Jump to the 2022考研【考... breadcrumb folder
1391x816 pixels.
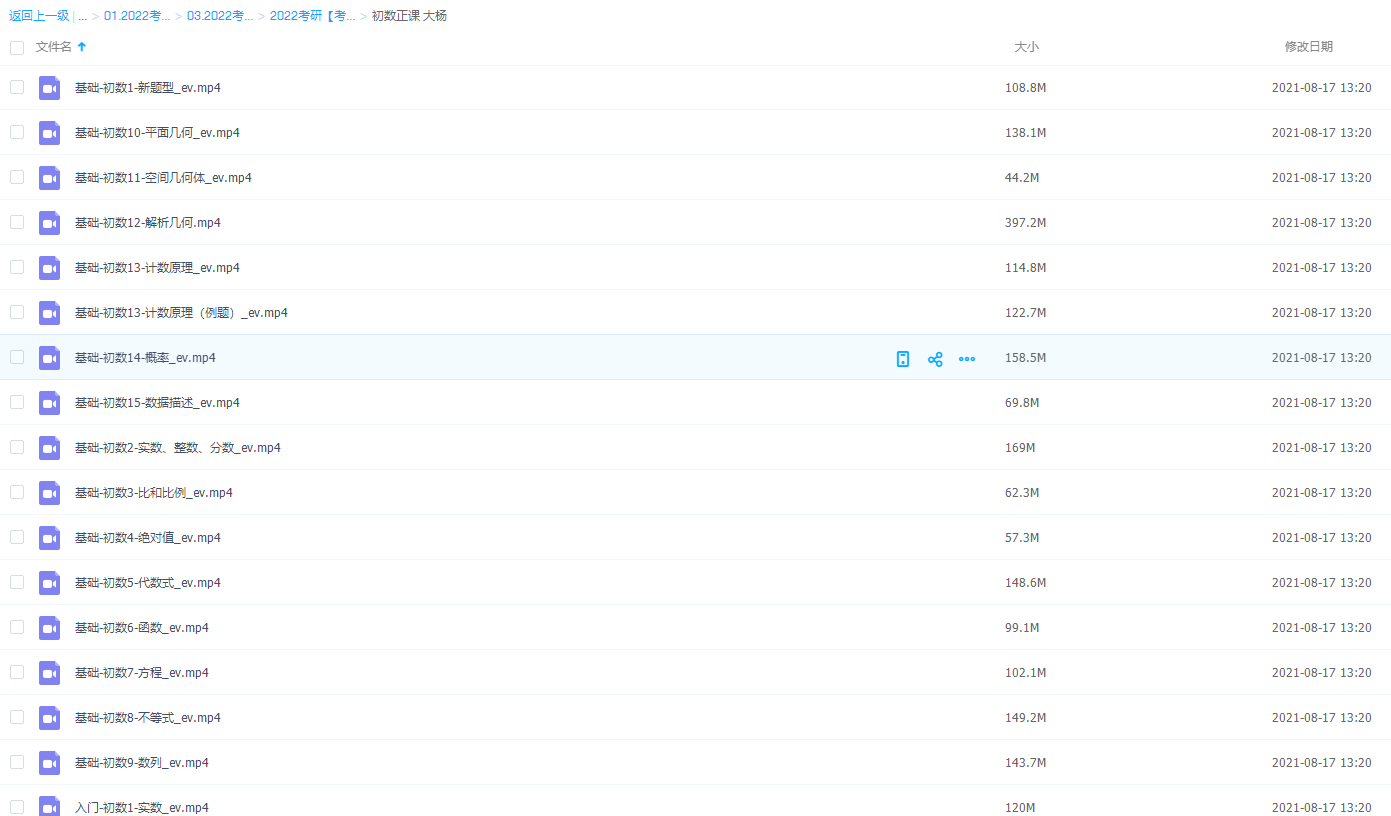[x=312, y=16]
